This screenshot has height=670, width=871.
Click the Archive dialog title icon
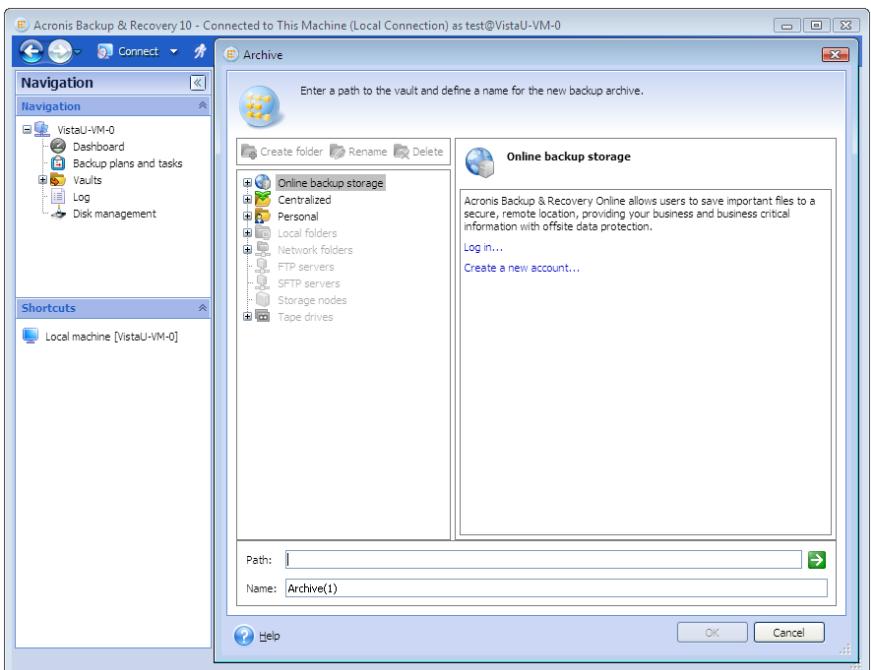pyautogui.click(x=231, y=54)
